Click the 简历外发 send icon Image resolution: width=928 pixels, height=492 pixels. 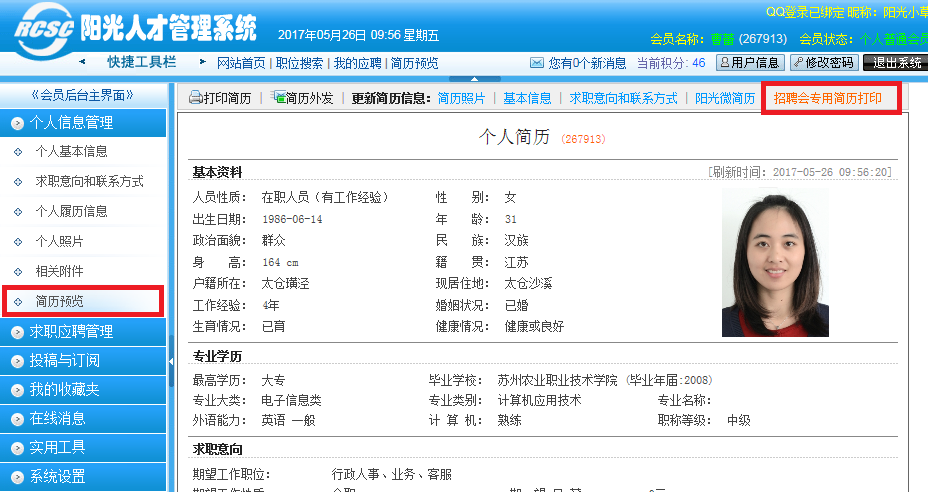coord(277,98)
